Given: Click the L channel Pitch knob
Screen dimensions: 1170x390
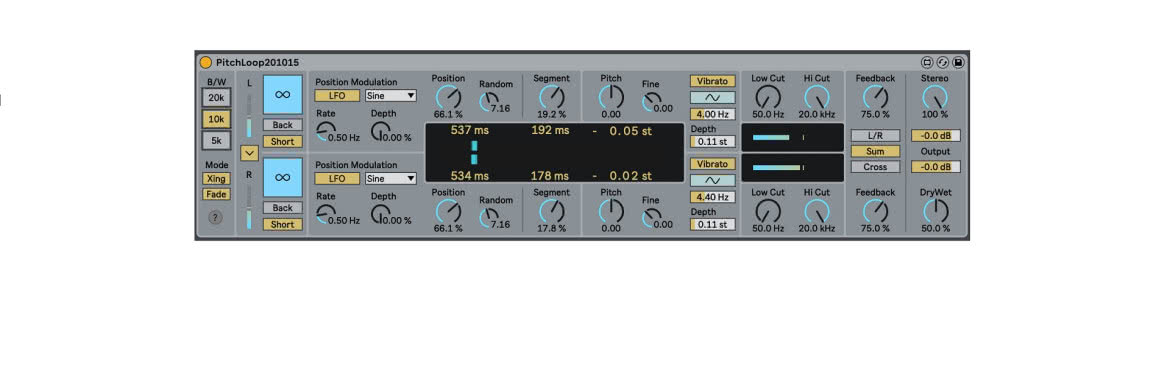Looking at the screenshot, I should 611,97.
